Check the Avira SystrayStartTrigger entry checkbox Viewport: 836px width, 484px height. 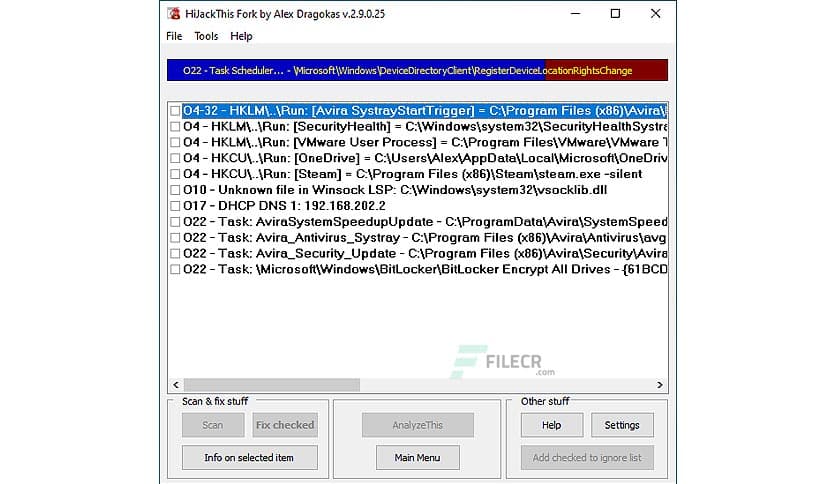175,111
